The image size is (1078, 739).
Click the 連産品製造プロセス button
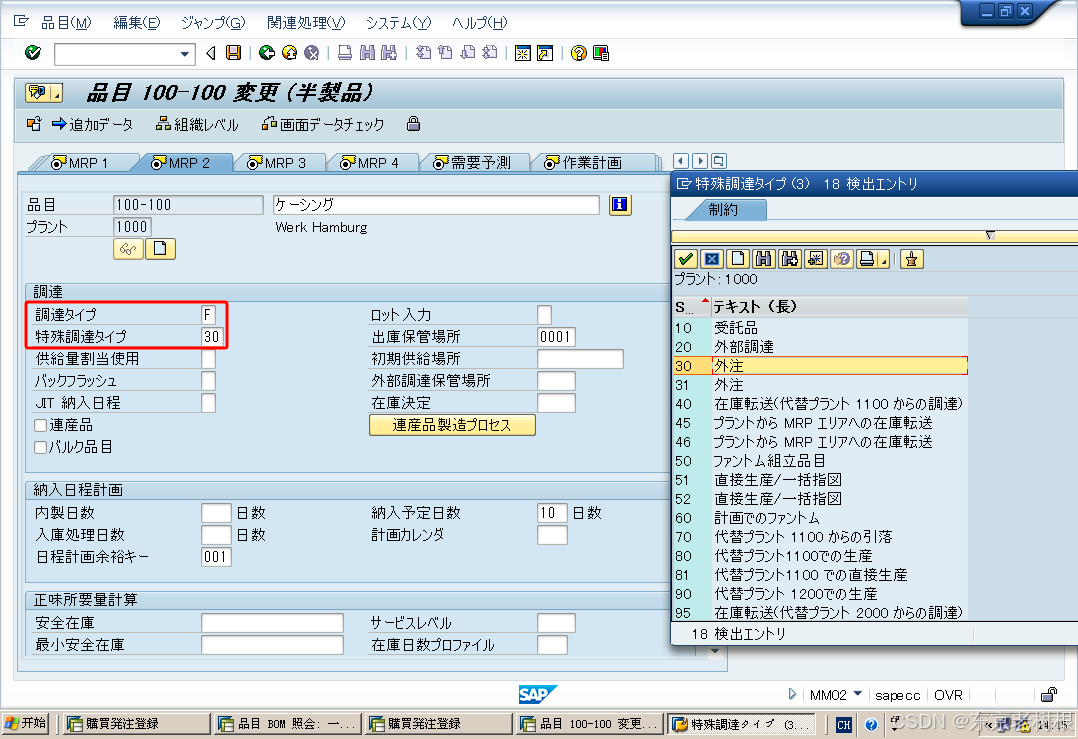[x=452, y=425]
